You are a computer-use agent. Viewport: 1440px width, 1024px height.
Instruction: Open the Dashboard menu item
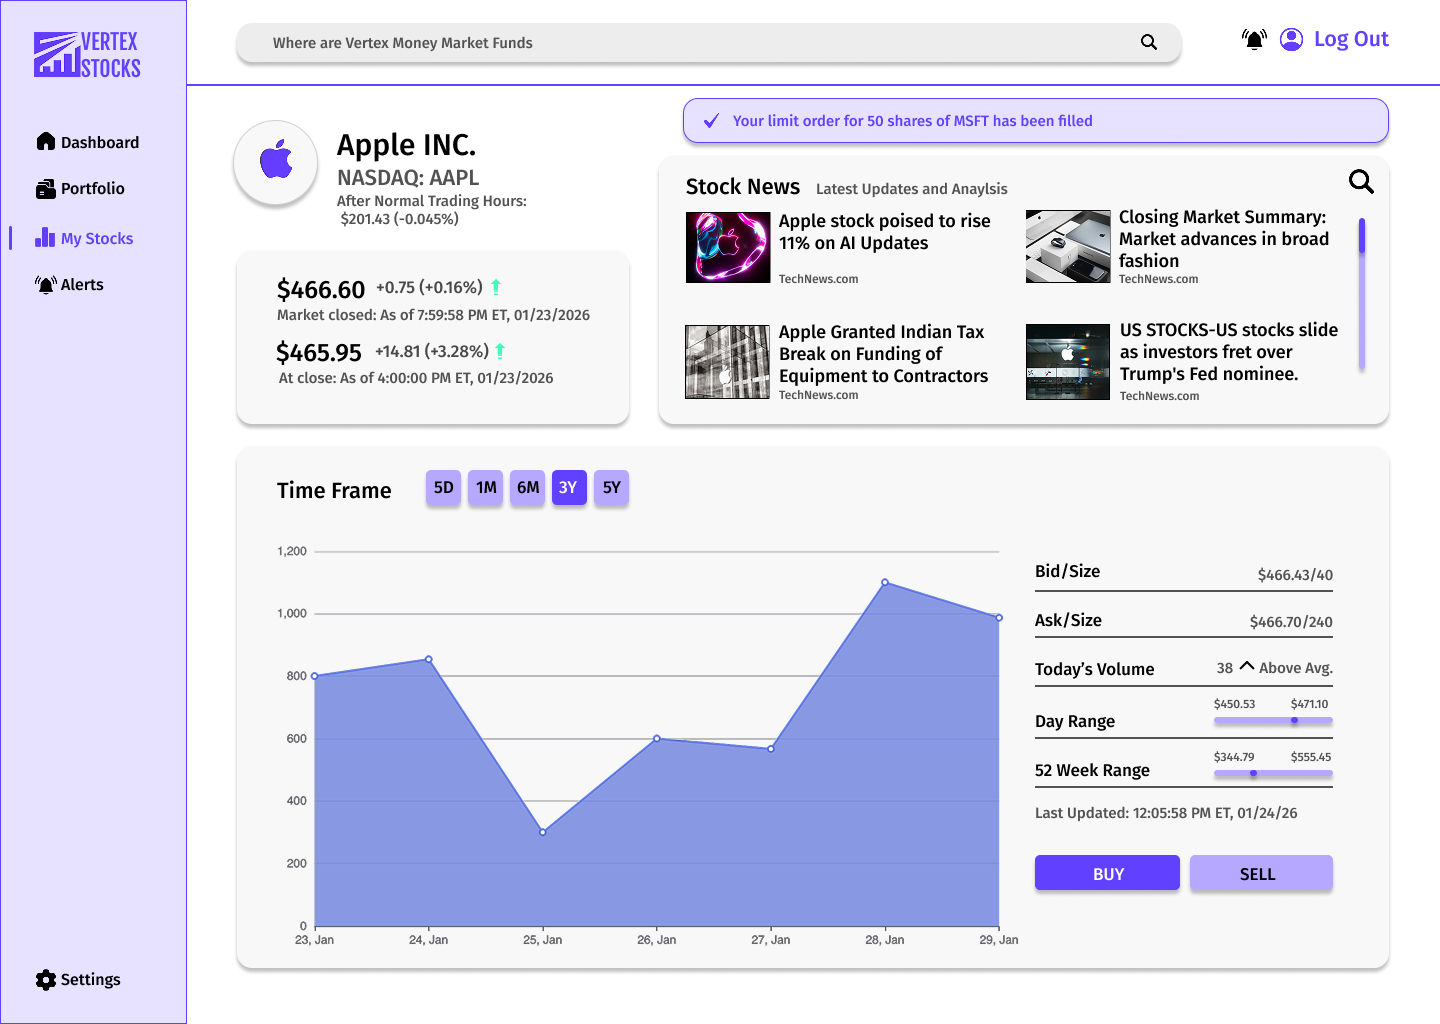pos(88,142)
